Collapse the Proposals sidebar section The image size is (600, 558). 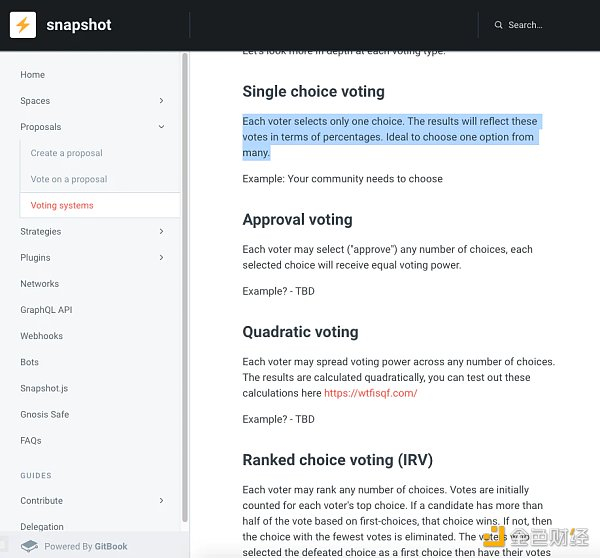pos(162,127)
